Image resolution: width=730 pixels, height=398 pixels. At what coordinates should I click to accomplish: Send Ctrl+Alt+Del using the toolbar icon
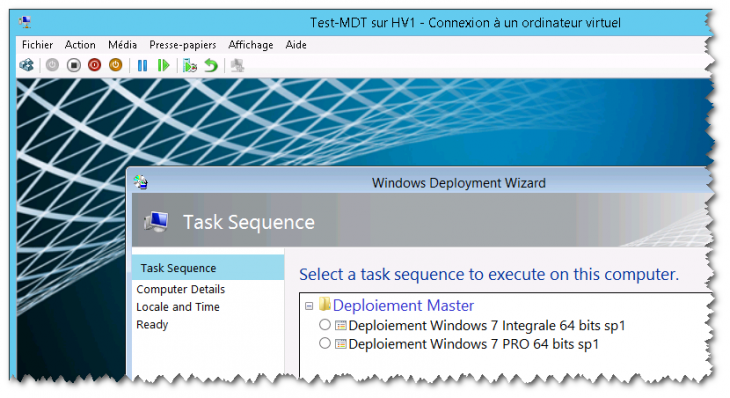(x=27, y=65)
